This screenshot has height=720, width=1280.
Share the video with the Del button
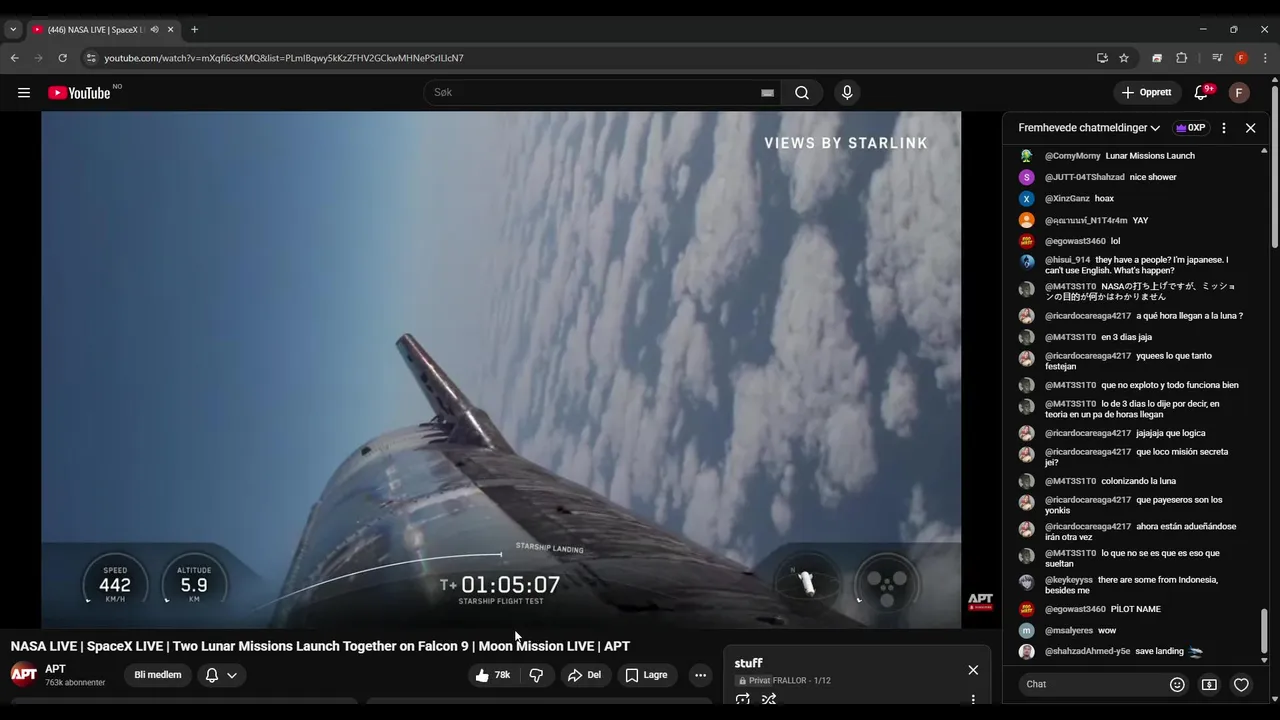pyautogui.click(x=584, y=675)
